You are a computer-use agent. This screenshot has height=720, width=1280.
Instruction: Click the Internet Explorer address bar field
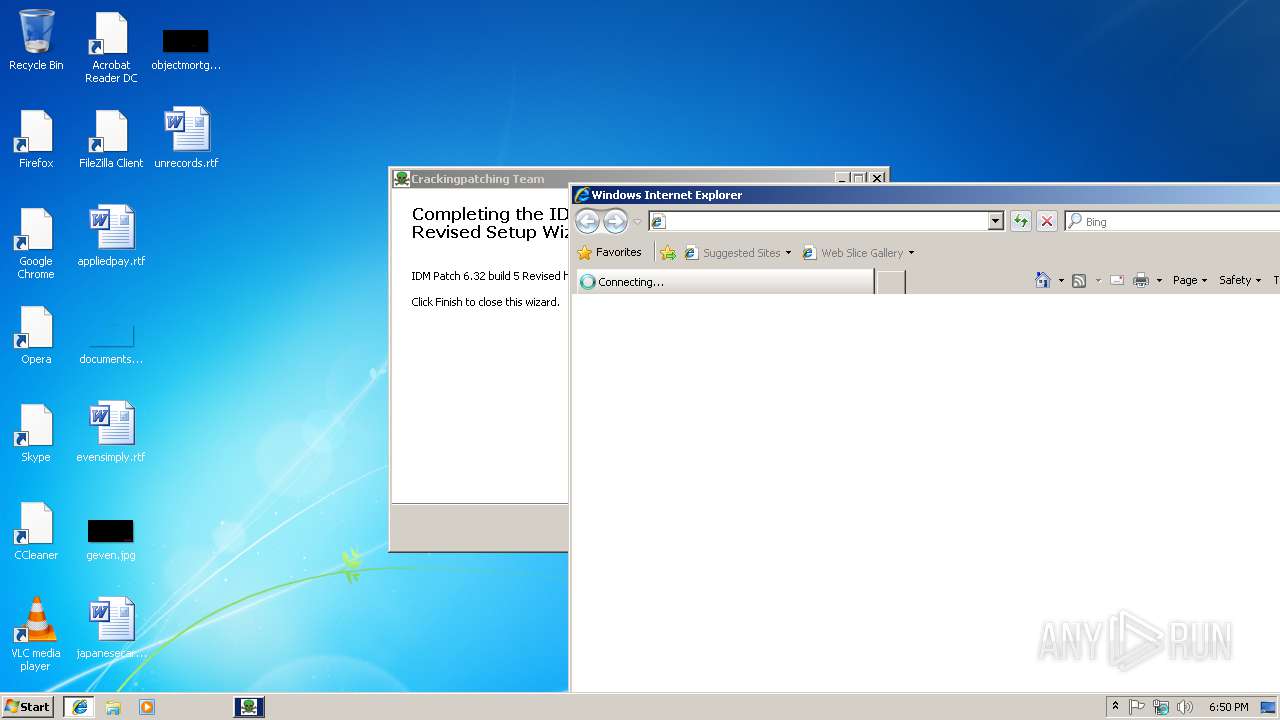pos(818,221)
